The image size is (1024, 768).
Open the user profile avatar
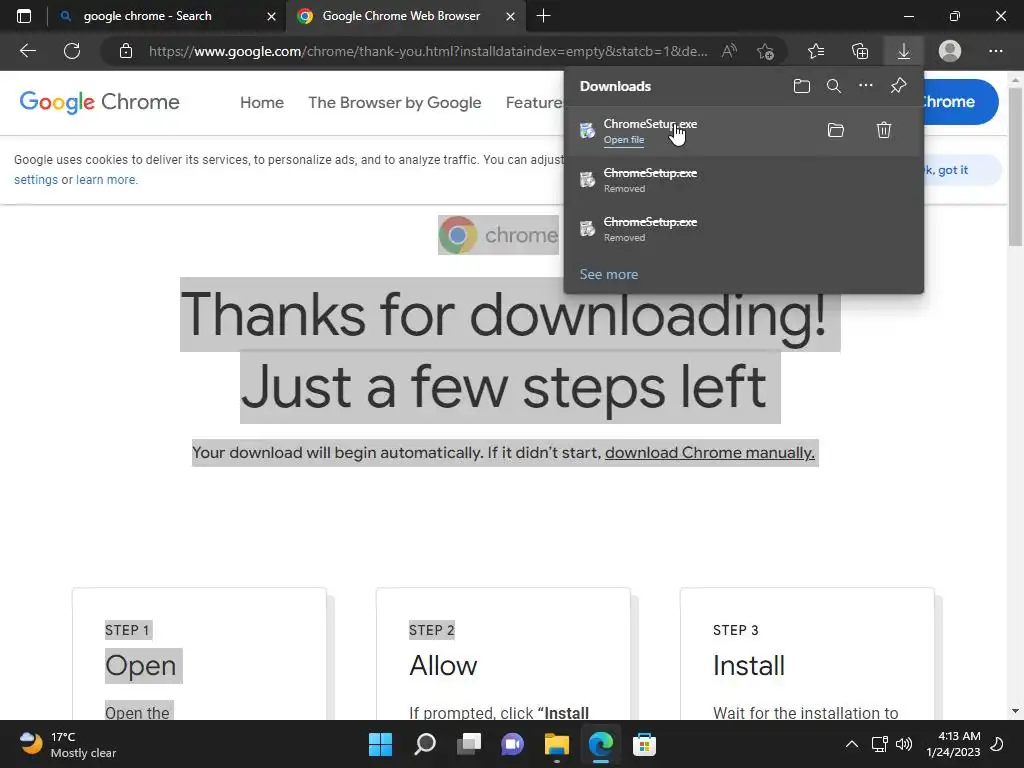coord(950,51)
